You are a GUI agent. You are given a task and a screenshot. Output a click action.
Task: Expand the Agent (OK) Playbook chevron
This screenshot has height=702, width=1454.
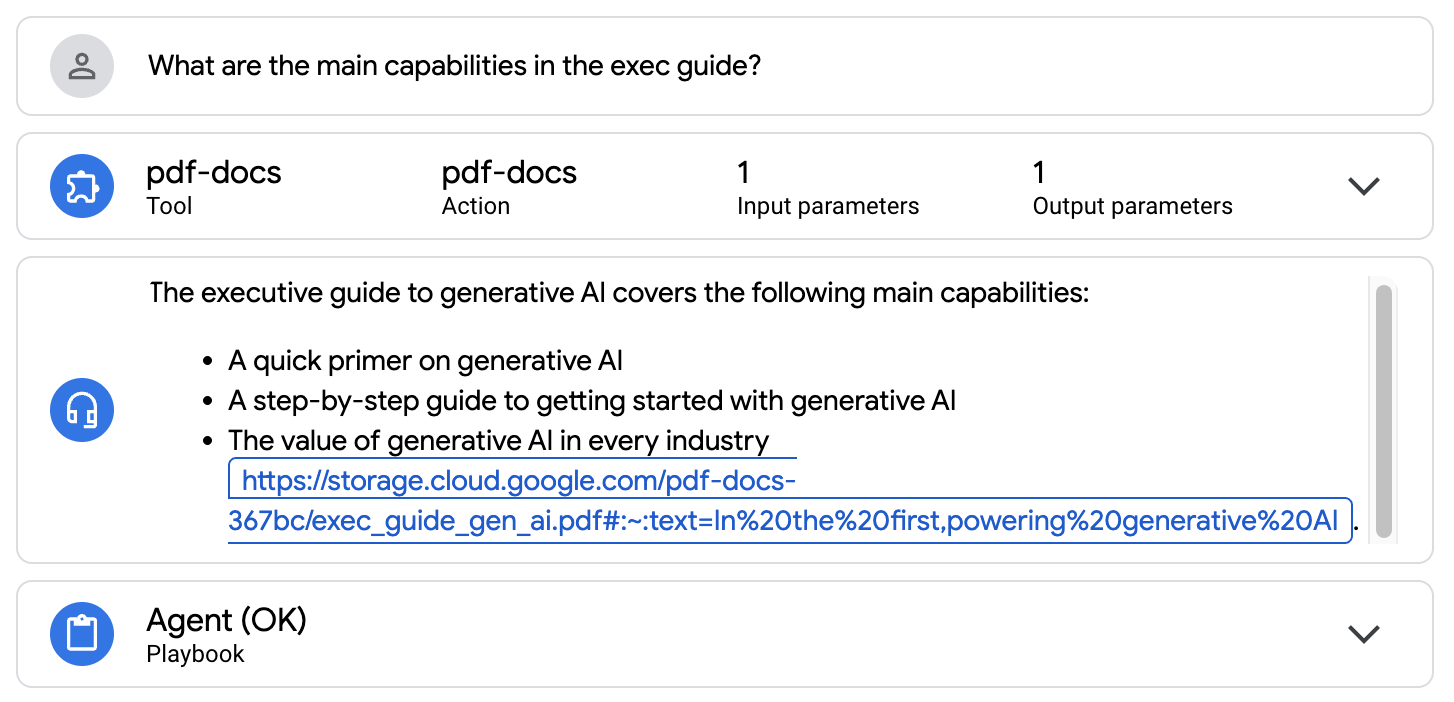(x=1364, y=634)
